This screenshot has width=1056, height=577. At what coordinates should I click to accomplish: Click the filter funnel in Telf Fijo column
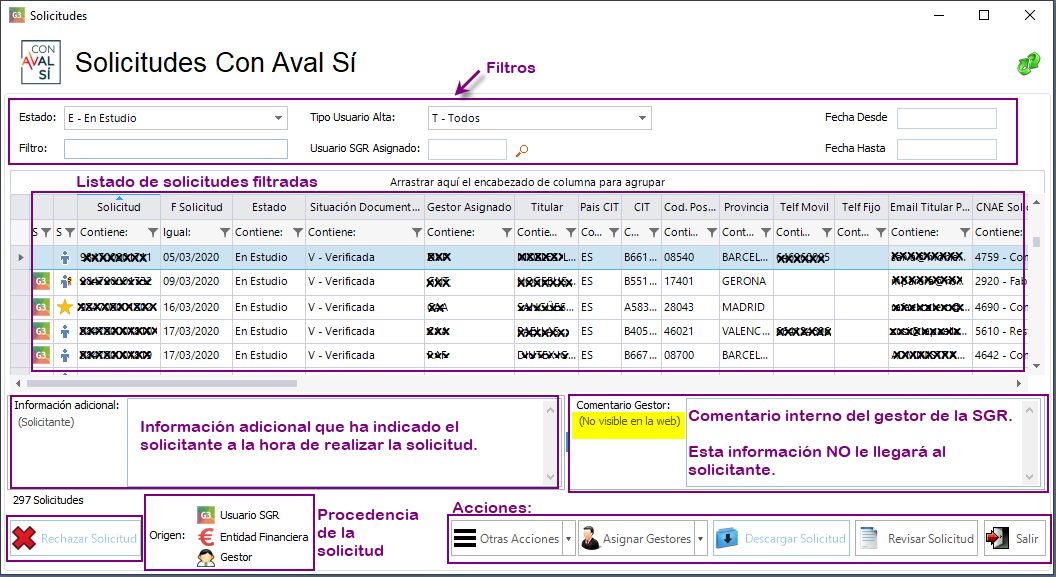tap(880, 232)
